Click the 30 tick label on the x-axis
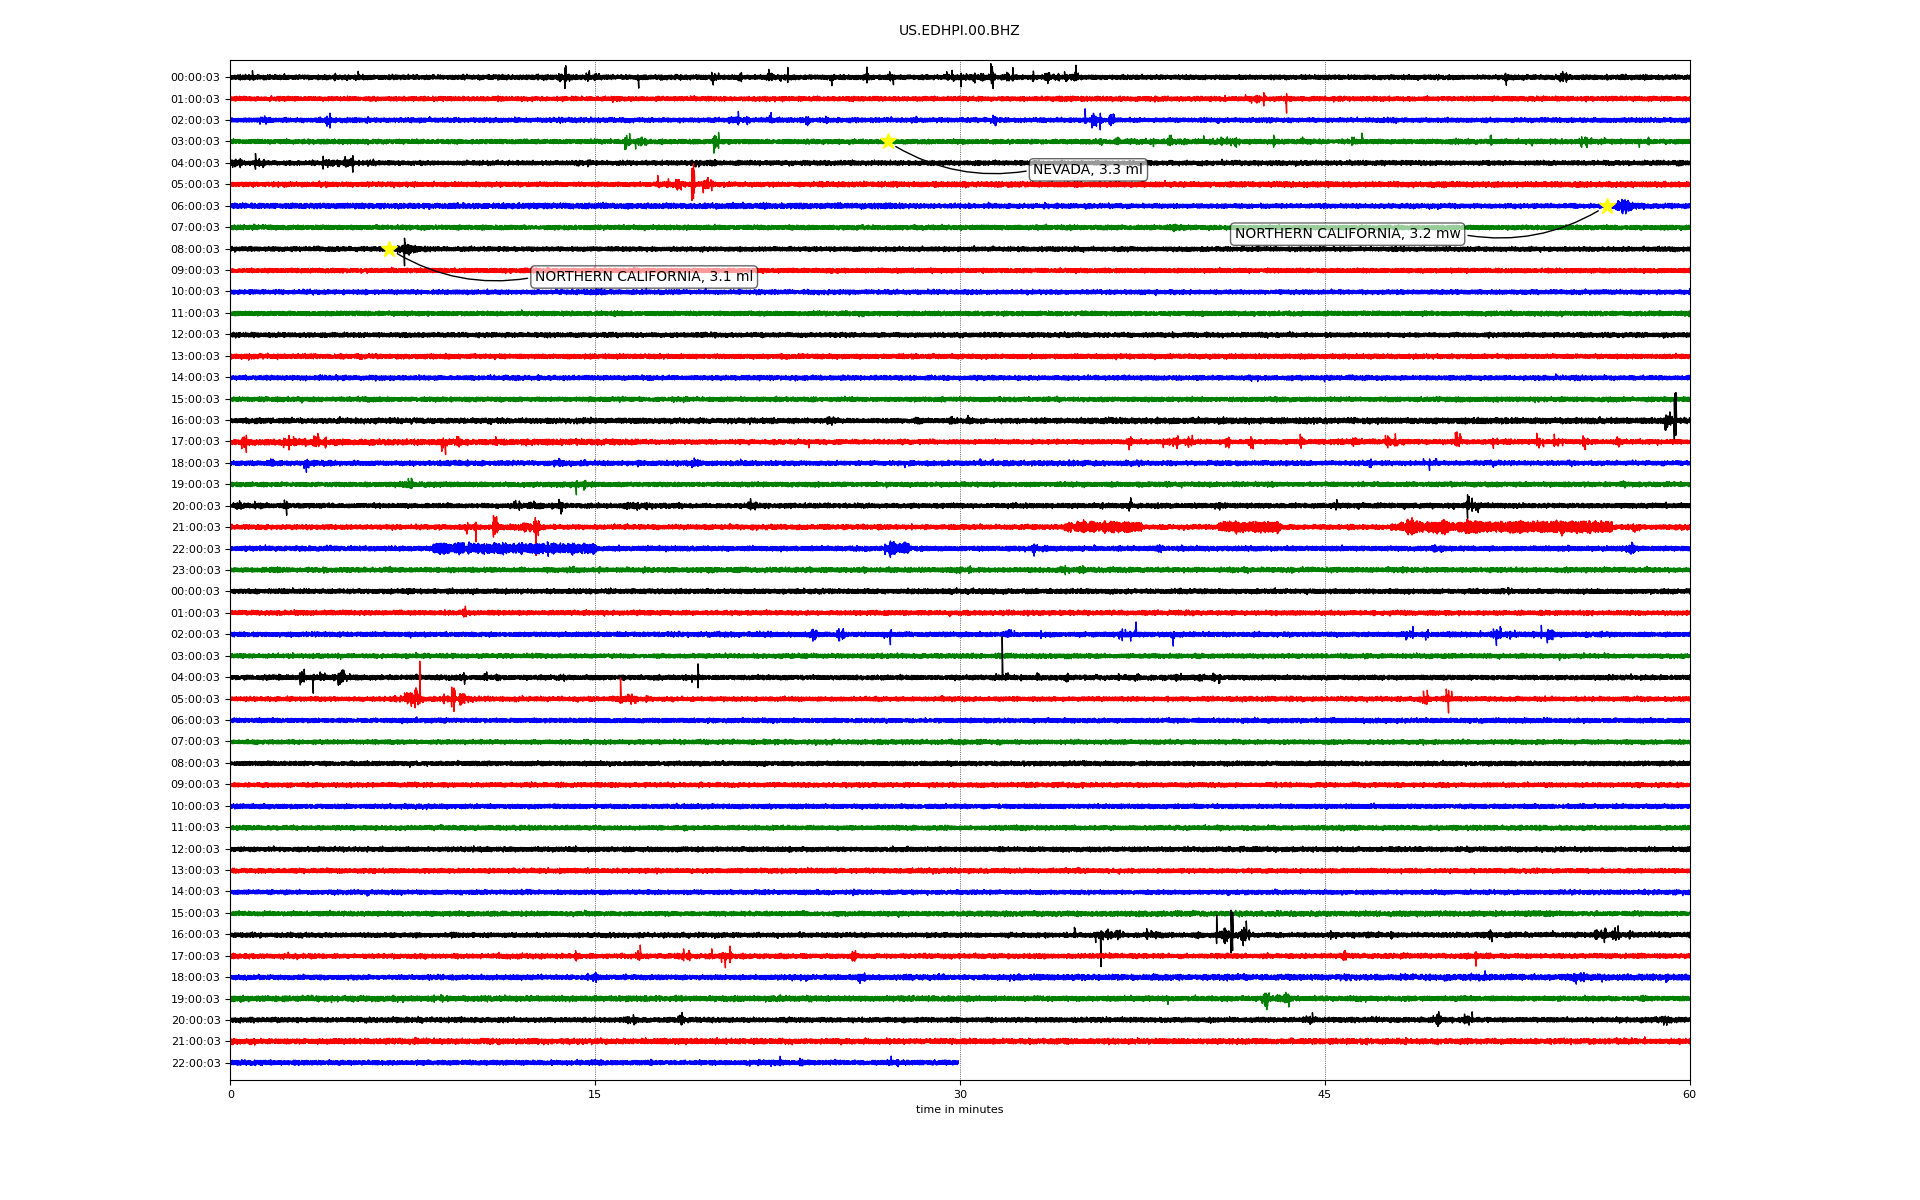This screenshot has height=1200, width=1920. pyautogui.click(x=960, y=1094)
